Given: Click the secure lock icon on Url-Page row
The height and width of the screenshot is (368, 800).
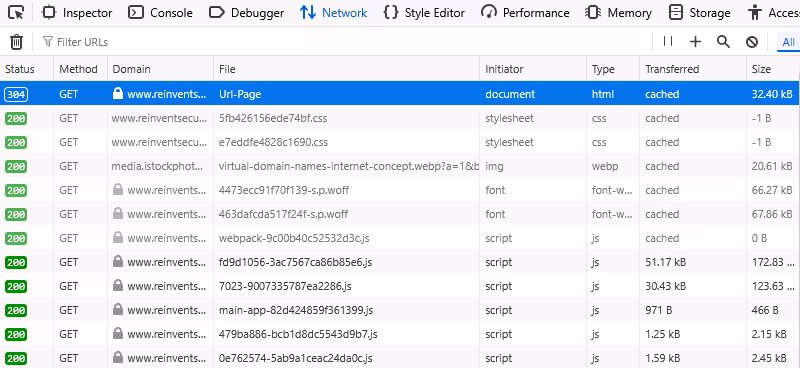Looking at the screenshot, I should pyautogui.click(x=118, y=93).
